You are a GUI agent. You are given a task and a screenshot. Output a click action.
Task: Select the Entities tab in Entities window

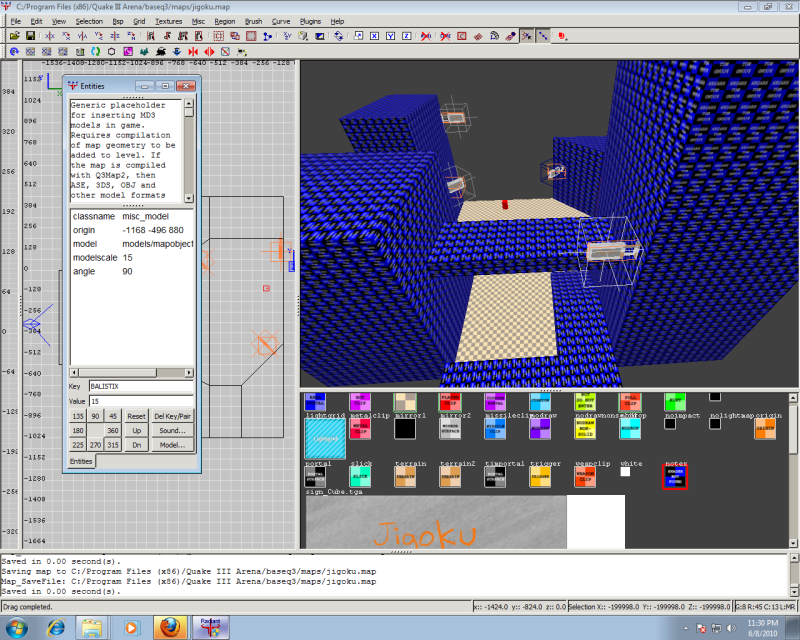[x=81, y=461]
